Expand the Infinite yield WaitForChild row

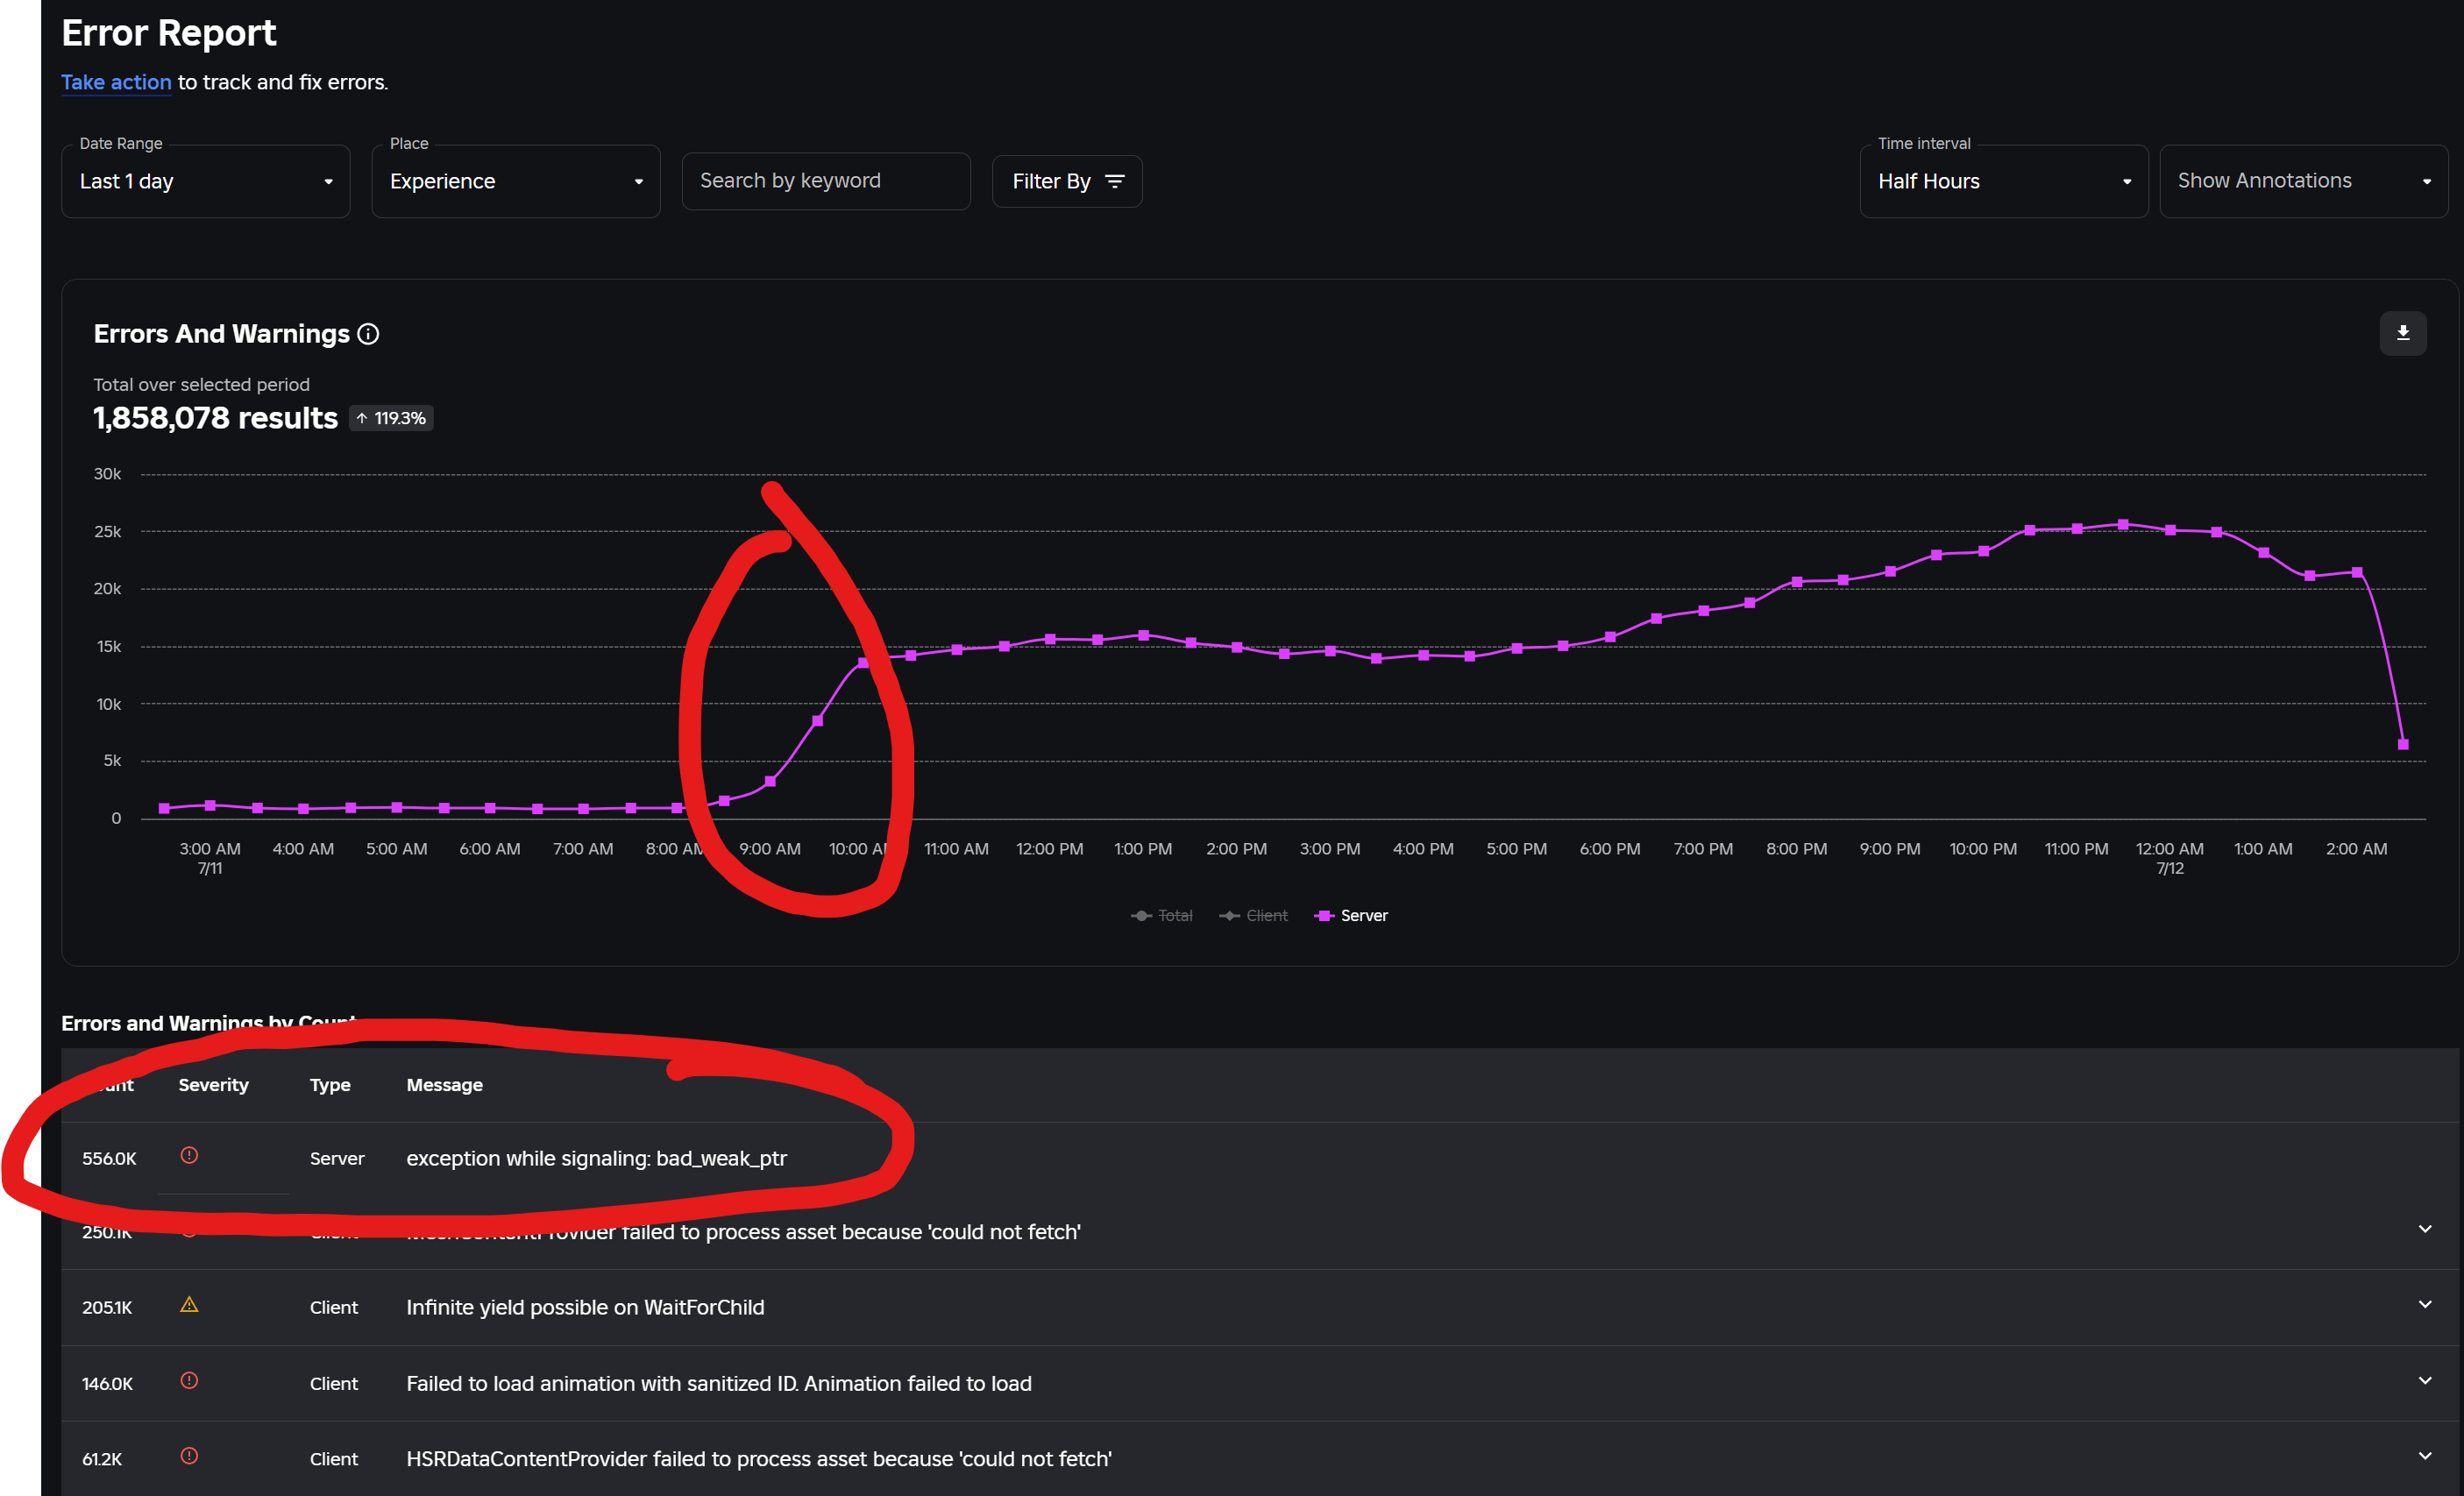point(2424,1304)
